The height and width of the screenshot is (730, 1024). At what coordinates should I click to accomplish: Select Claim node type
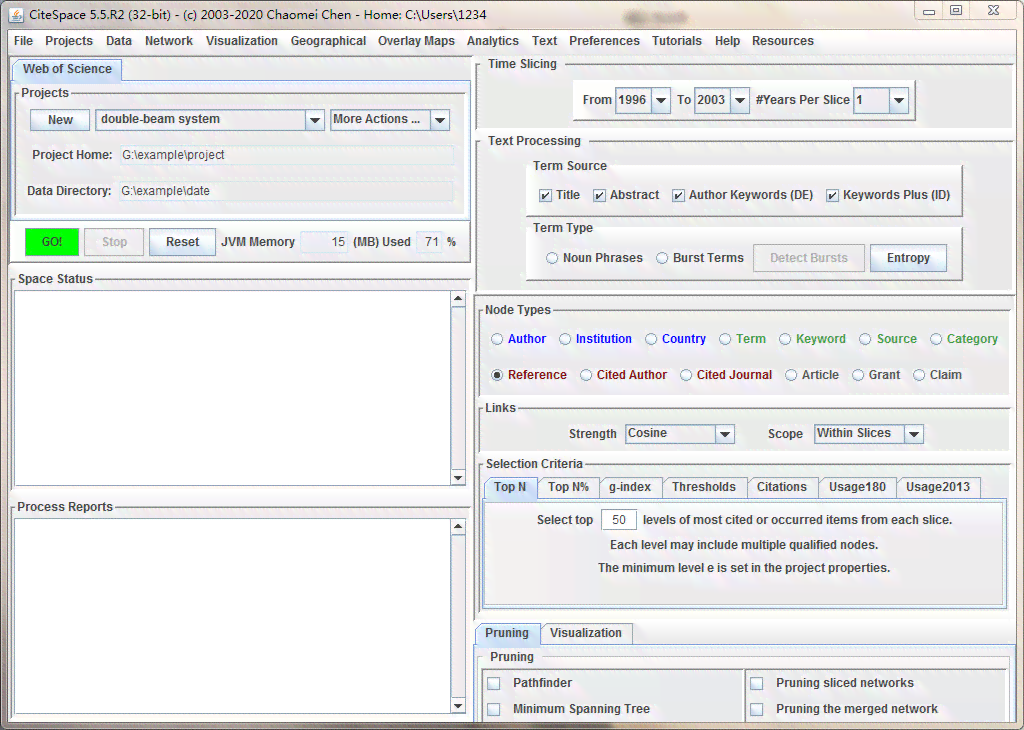[919, 375]
